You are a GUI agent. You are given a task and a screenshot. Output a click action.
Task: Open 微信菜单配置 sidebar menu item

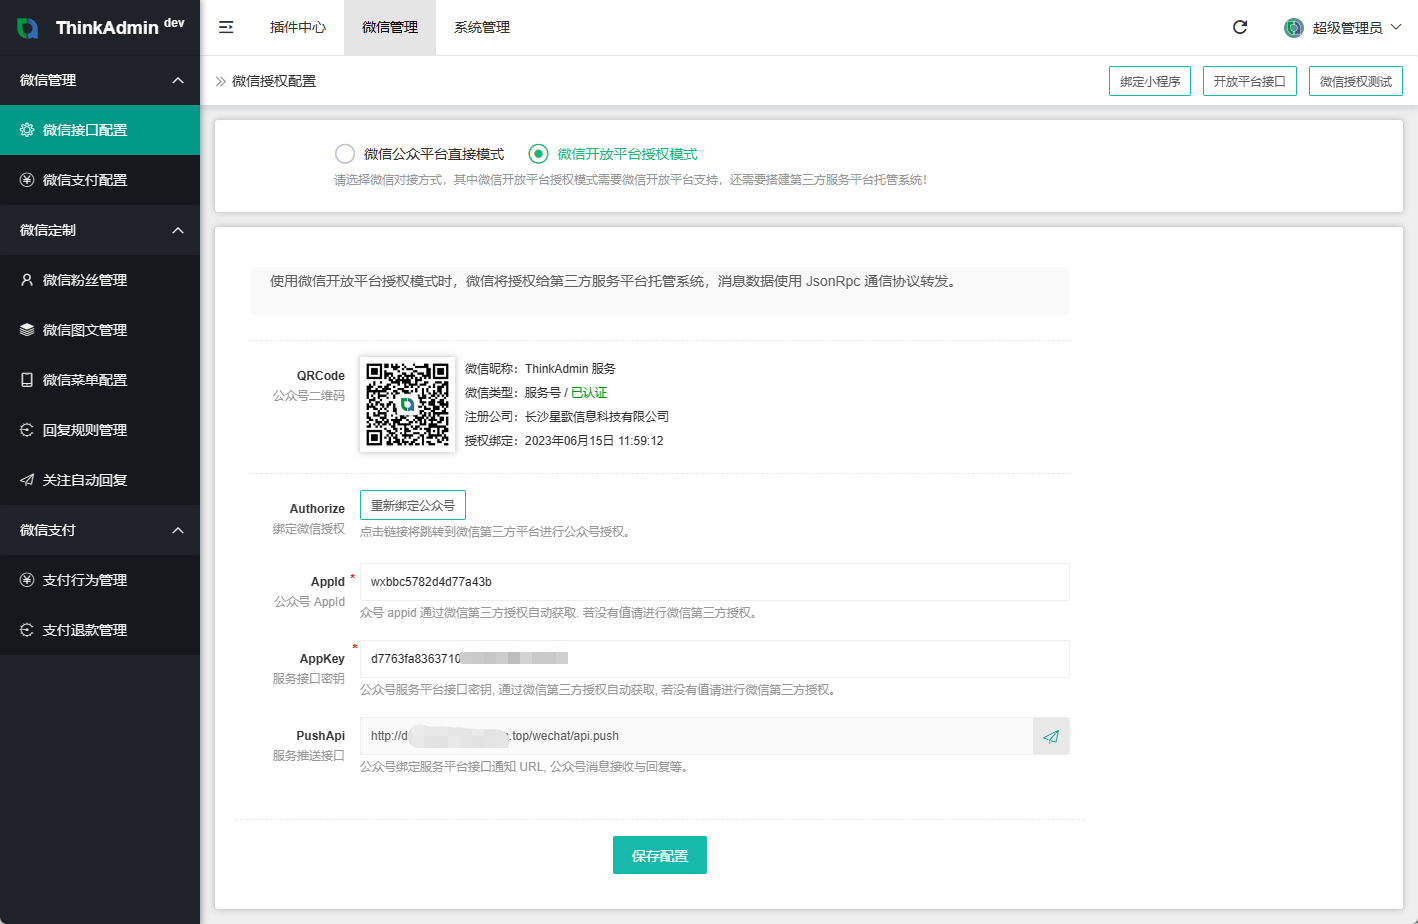[x=100, y=380]
